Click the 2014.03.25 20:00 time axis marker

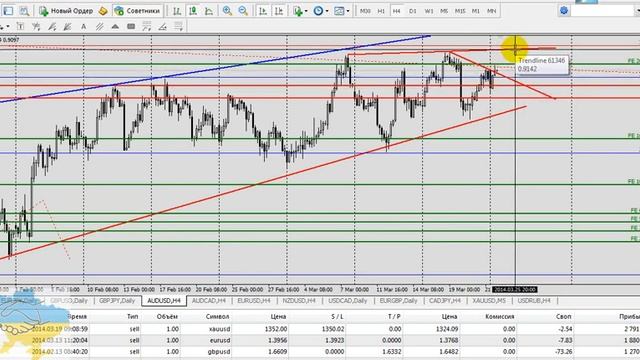pyautogui.click(x=515, y=289)
